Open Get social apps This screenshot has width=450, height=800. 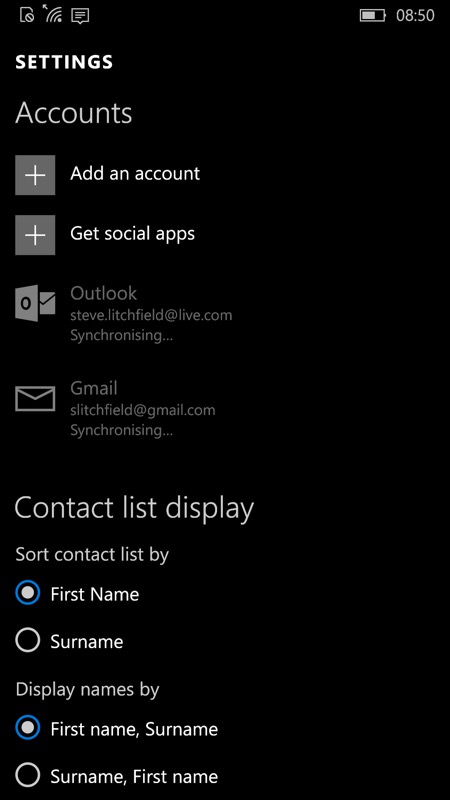[133, 234]
